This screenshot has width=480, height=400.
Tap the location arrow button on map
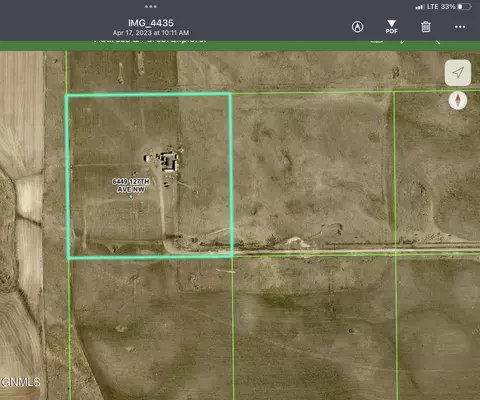pos(458,73)
